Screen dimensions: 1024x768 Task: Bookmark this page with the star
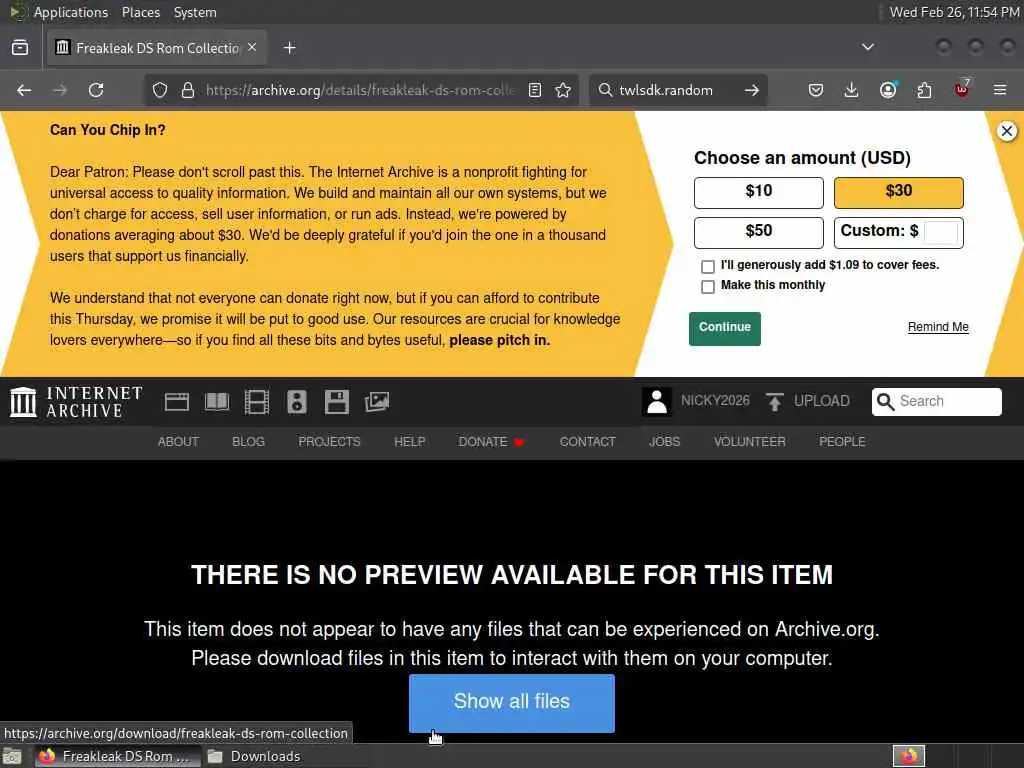coord(563,90)
